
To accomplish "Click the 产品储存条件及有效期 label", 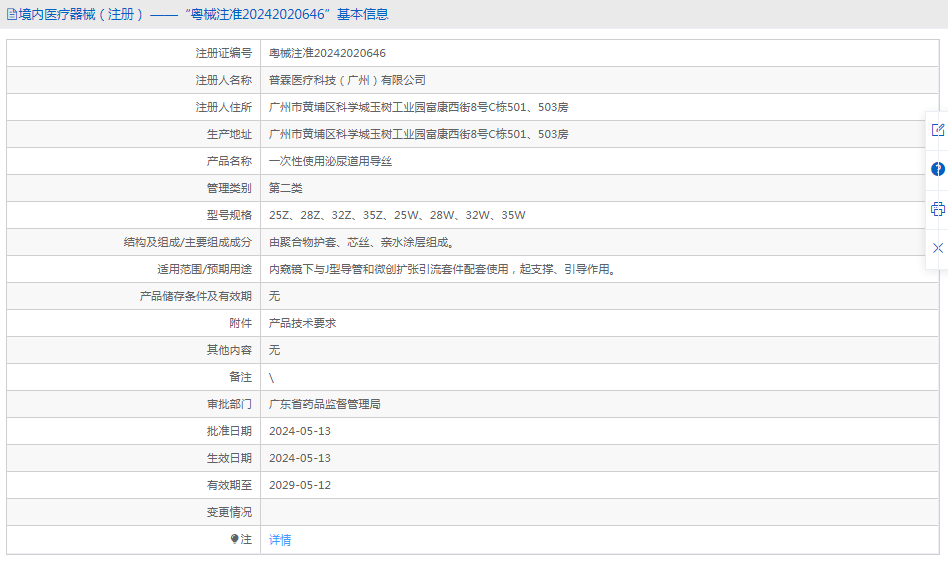I will pos(195,296).
